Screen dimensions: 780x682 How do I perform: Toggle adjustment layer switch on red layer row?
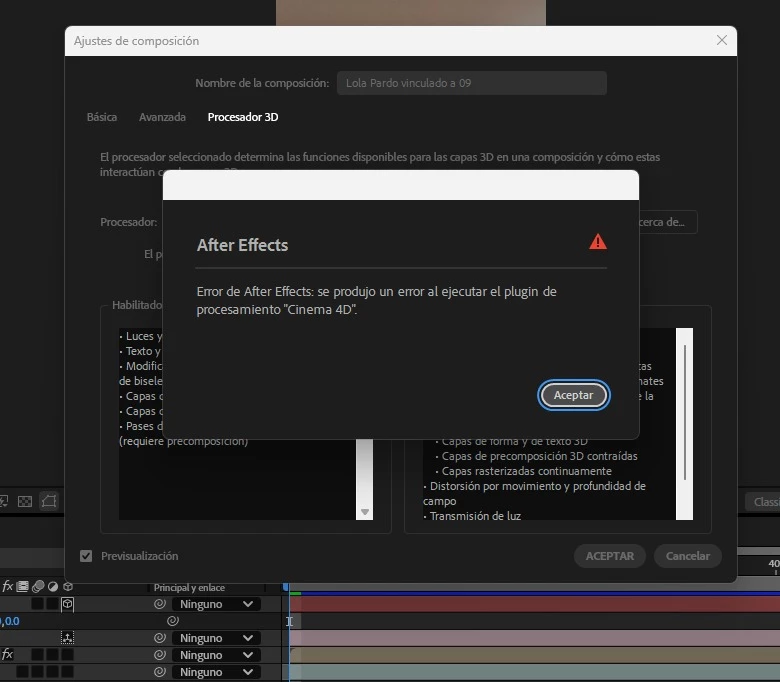[x=52, y=604]
